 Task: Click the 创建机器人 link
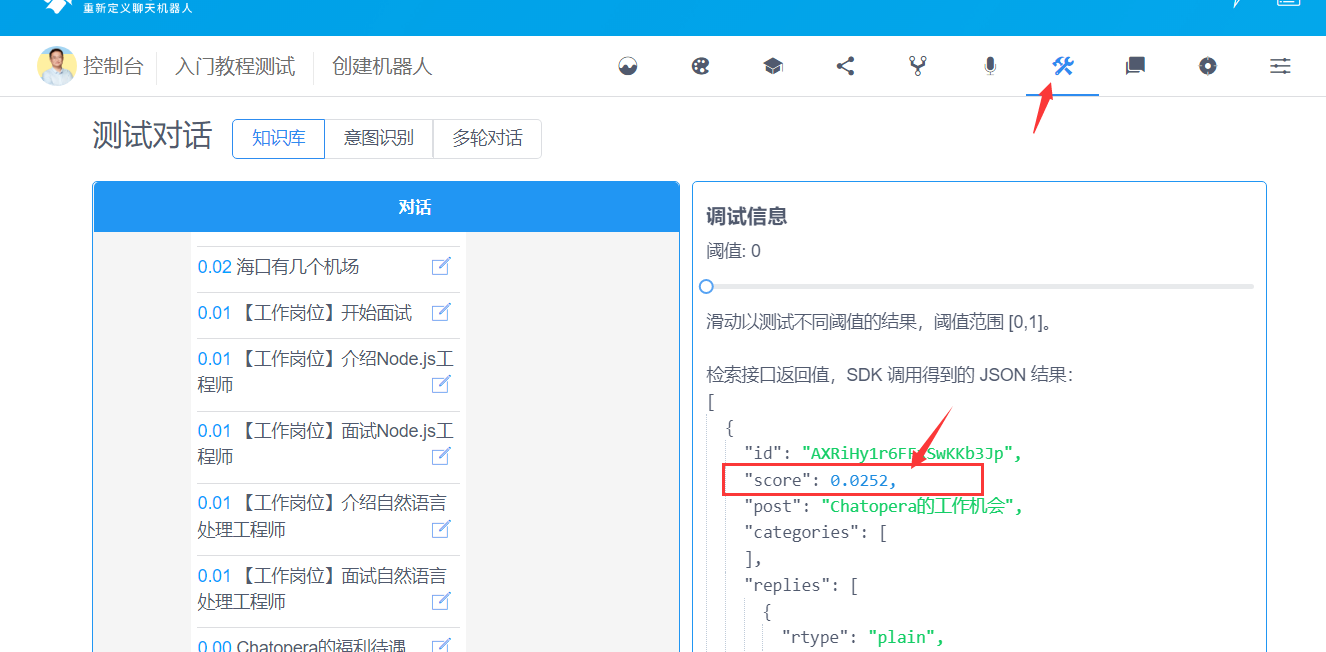tap(382, 67)
